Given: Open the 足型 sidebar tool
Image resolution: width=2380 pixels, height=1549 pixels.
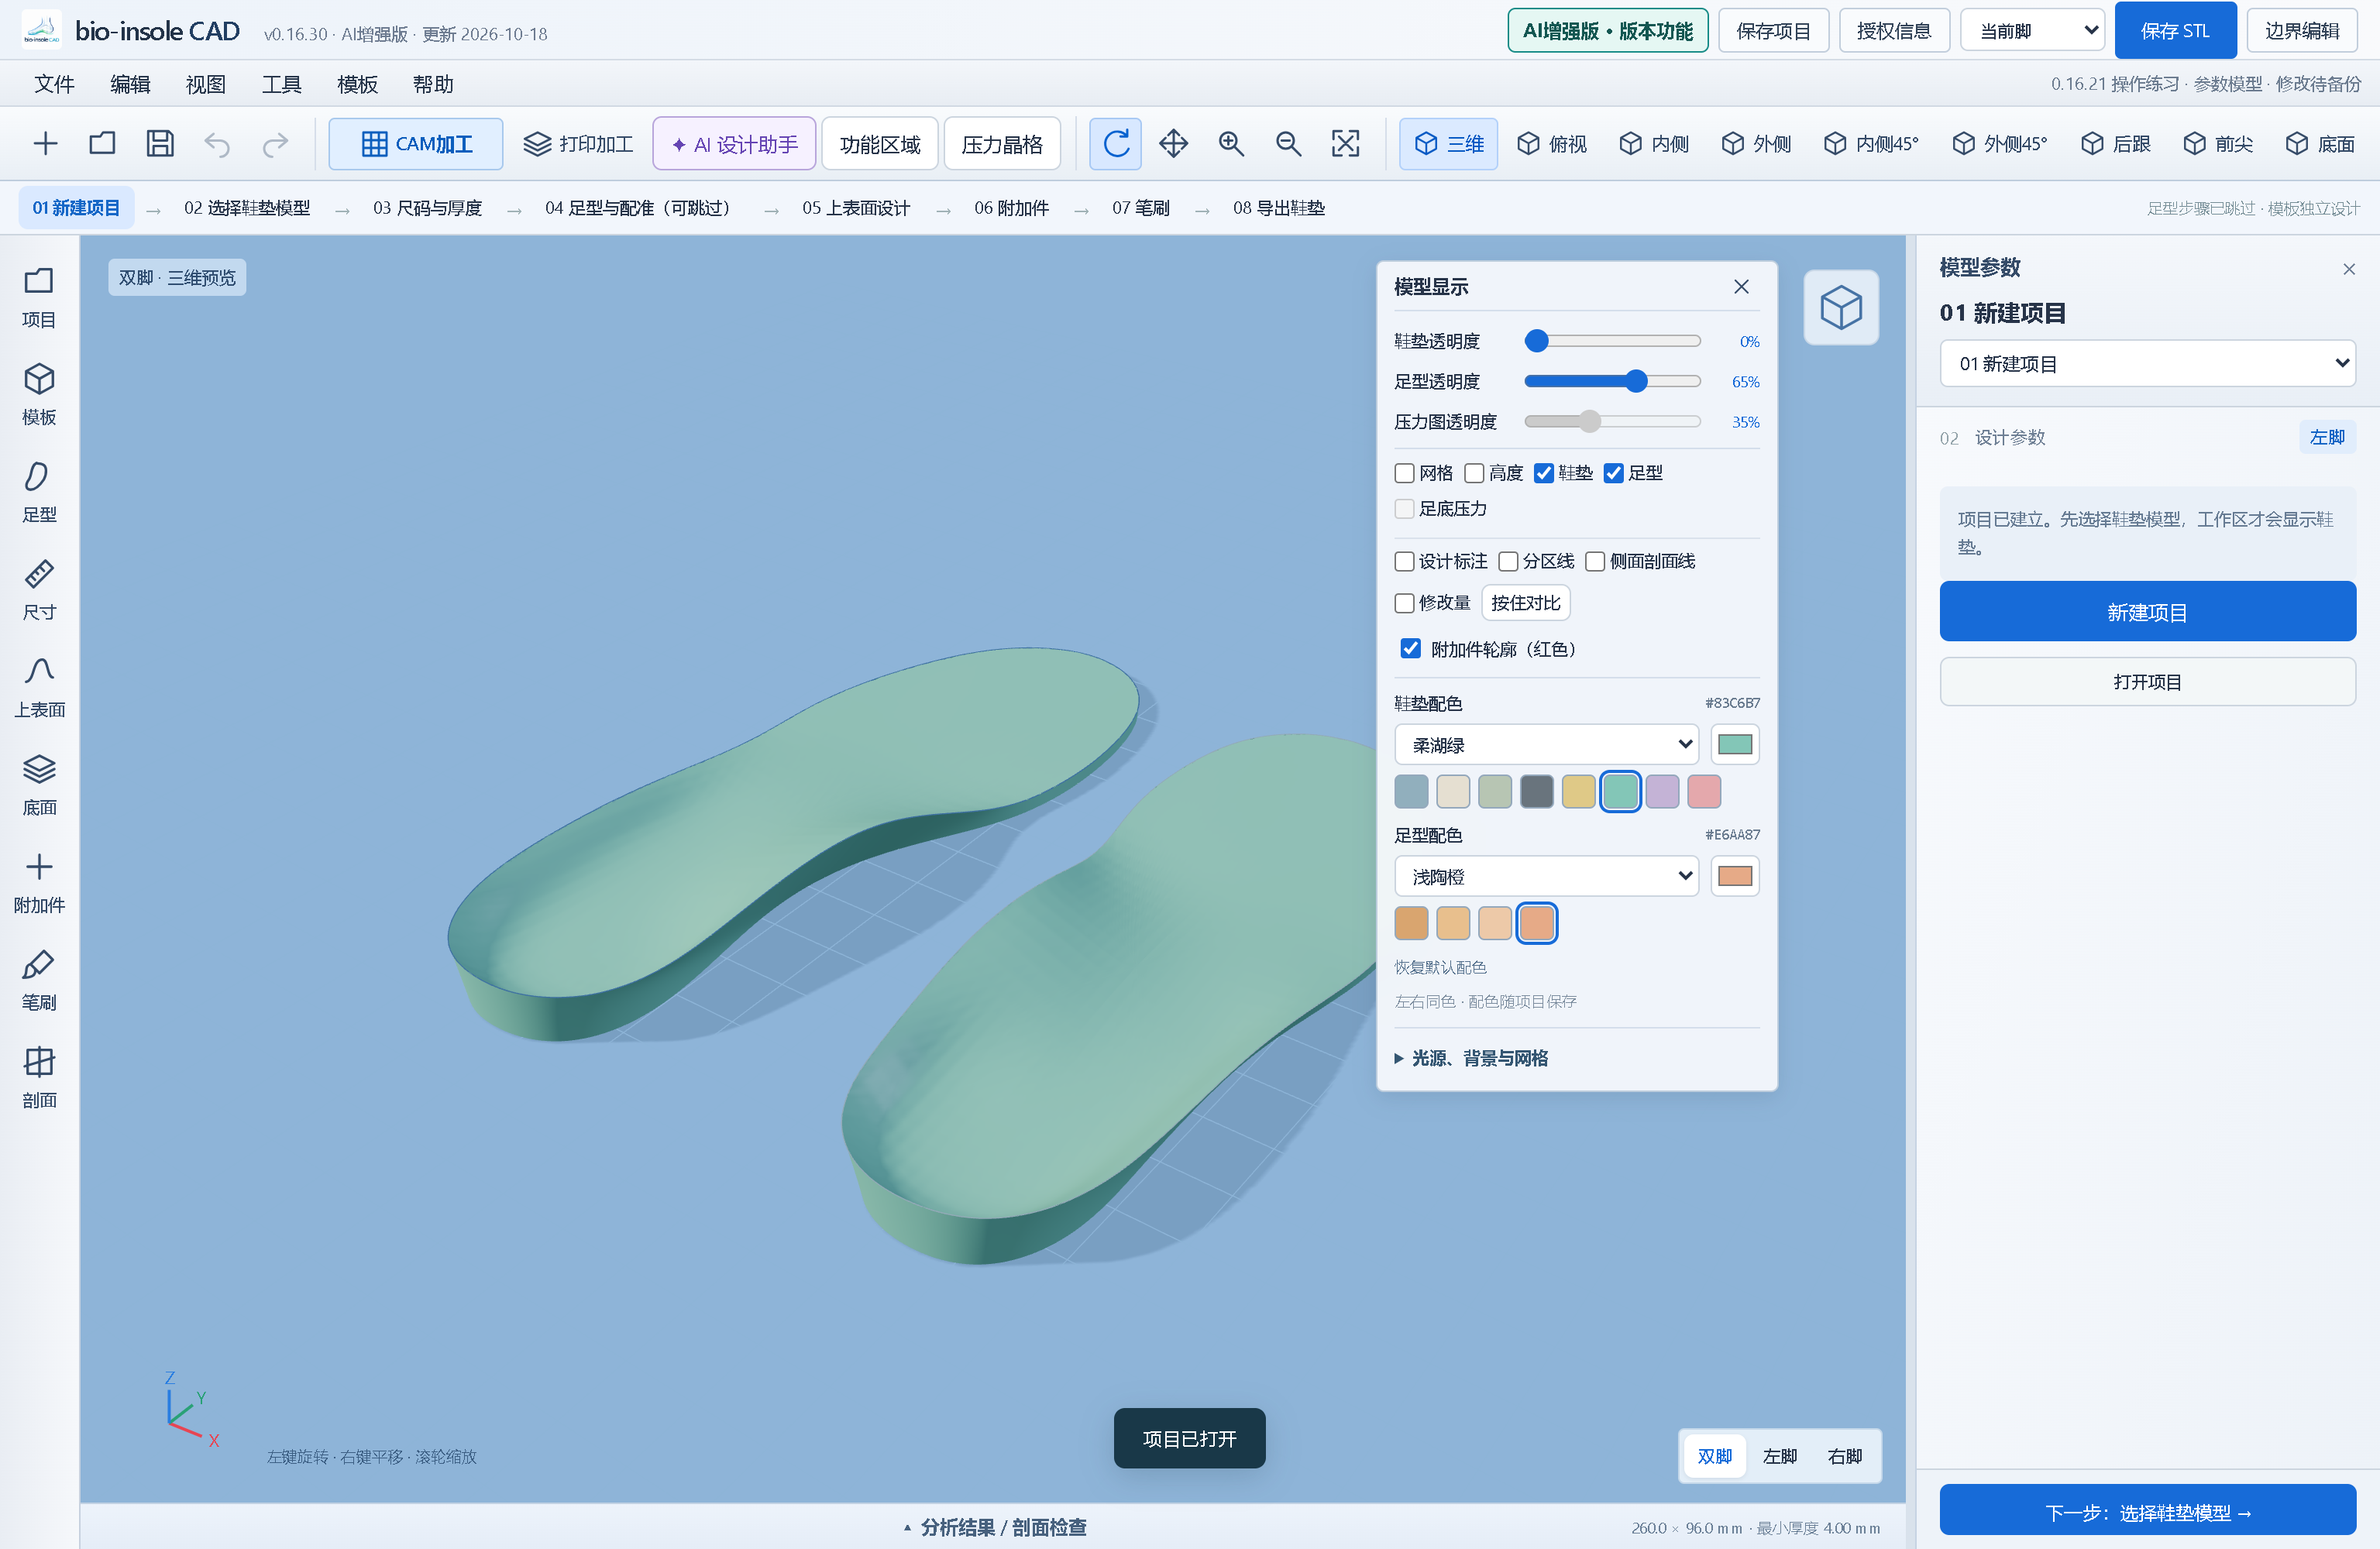Looking at the screenshot, I should [x=39, y=492].
